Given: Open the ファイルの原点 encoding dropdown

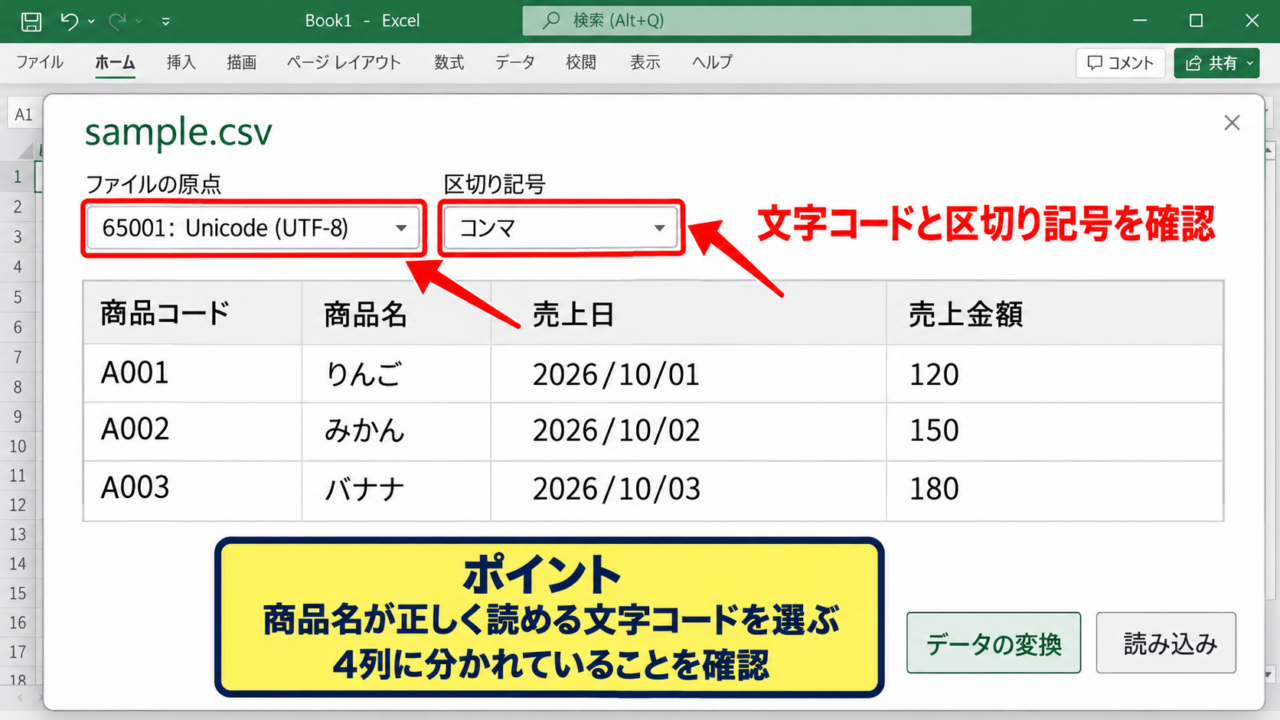Looking at the screenshot, I should (254, 229).
